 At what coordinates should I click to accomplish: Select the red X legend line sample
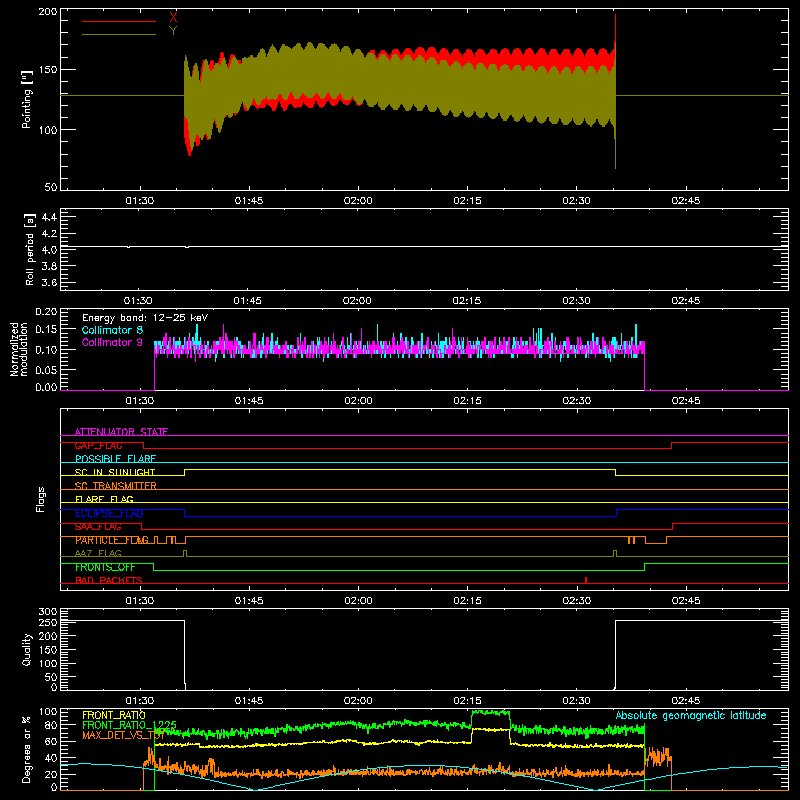point(119,21)
